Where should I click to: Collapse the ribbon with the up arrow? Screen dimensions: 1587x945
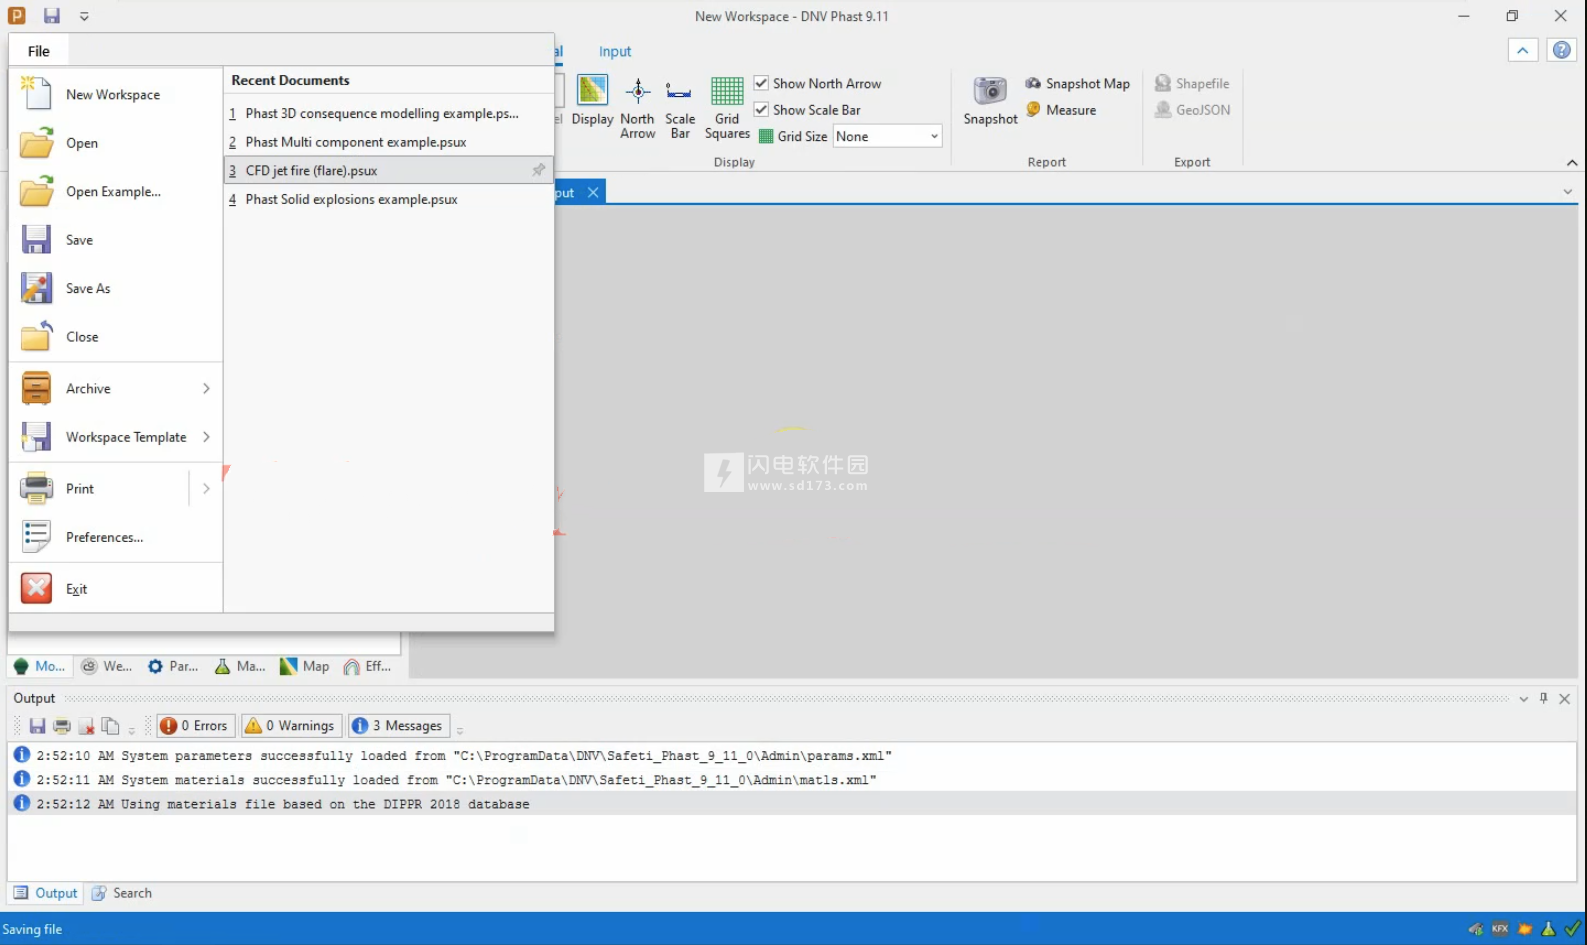pos(1522,50)
